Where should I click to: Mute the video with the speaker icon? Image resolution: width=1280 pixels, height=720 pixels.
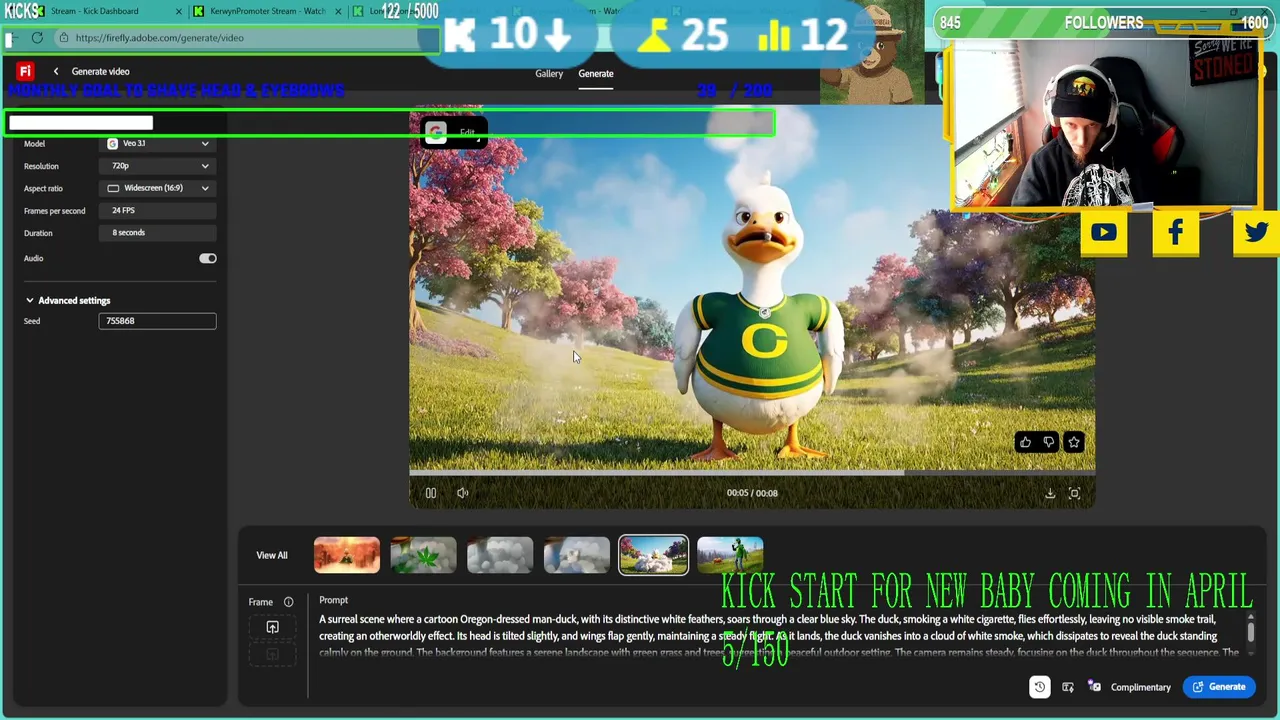tap(462, 493)
